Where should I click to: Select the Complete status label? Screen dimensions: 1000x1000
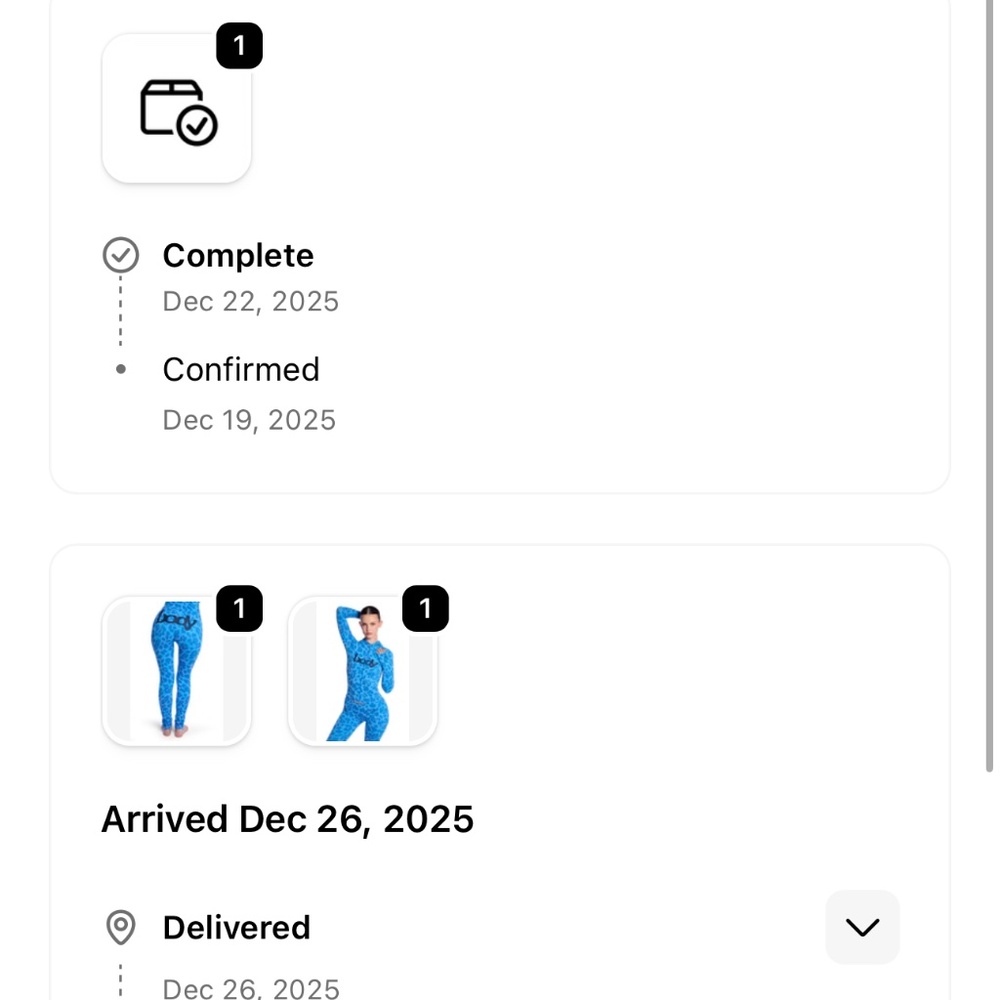(x=238, y=256)
